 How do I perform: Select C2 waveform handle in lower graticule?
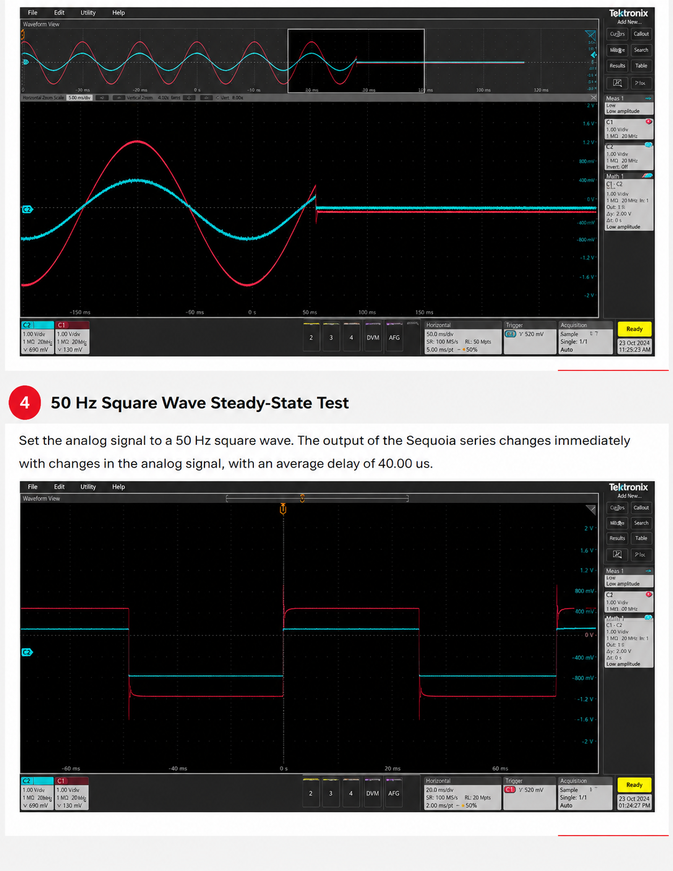27,652
